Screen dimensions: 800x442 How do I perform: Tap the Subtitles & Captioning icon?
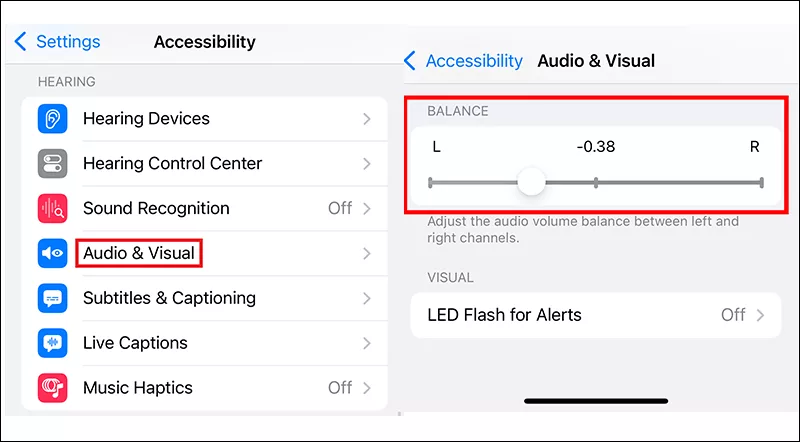[52, 298]
